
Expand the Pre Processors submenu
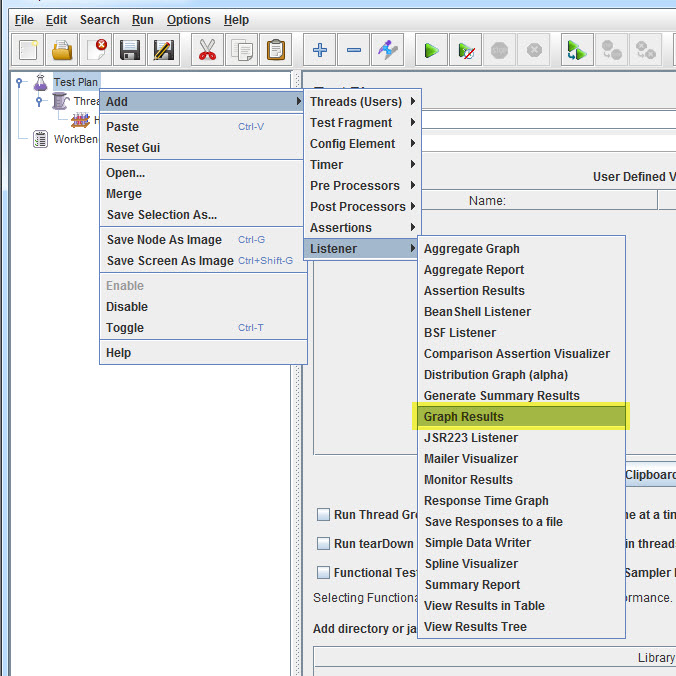pyautogui.click(x=362, y=185)
